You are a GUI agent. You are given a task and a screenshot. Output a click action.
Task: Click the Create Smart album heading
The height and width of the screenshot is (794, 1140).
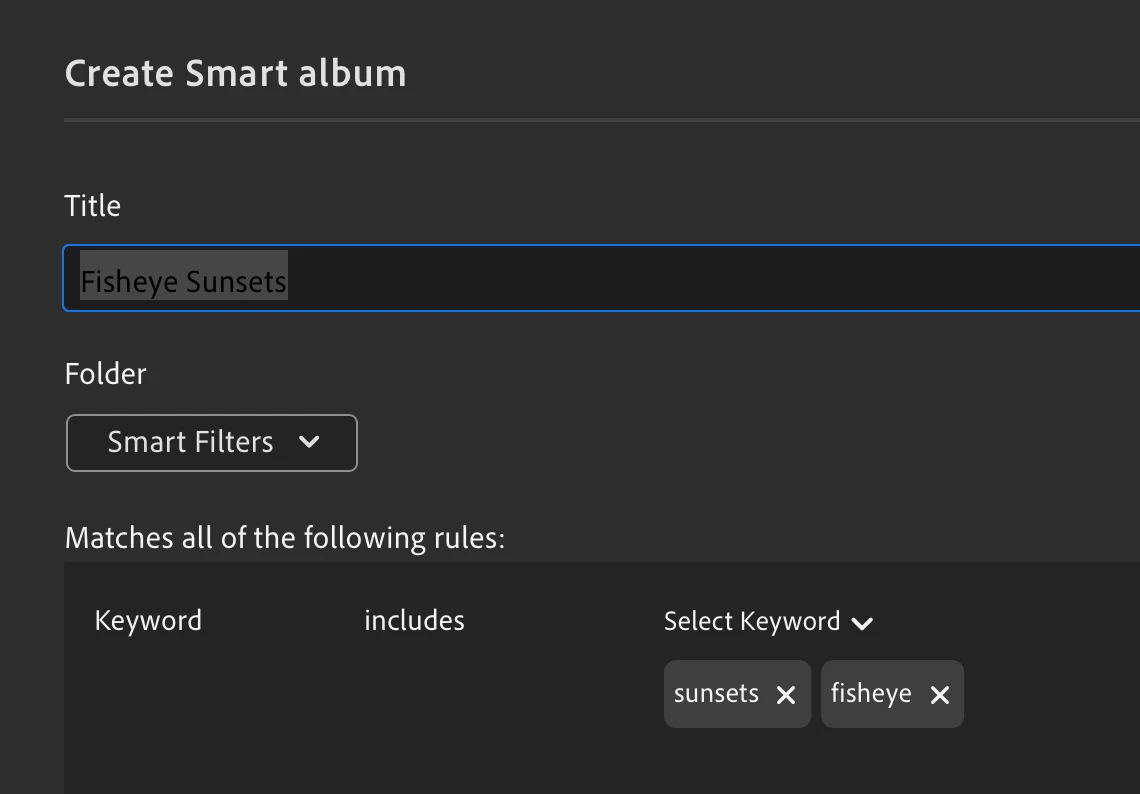point(235,74)
